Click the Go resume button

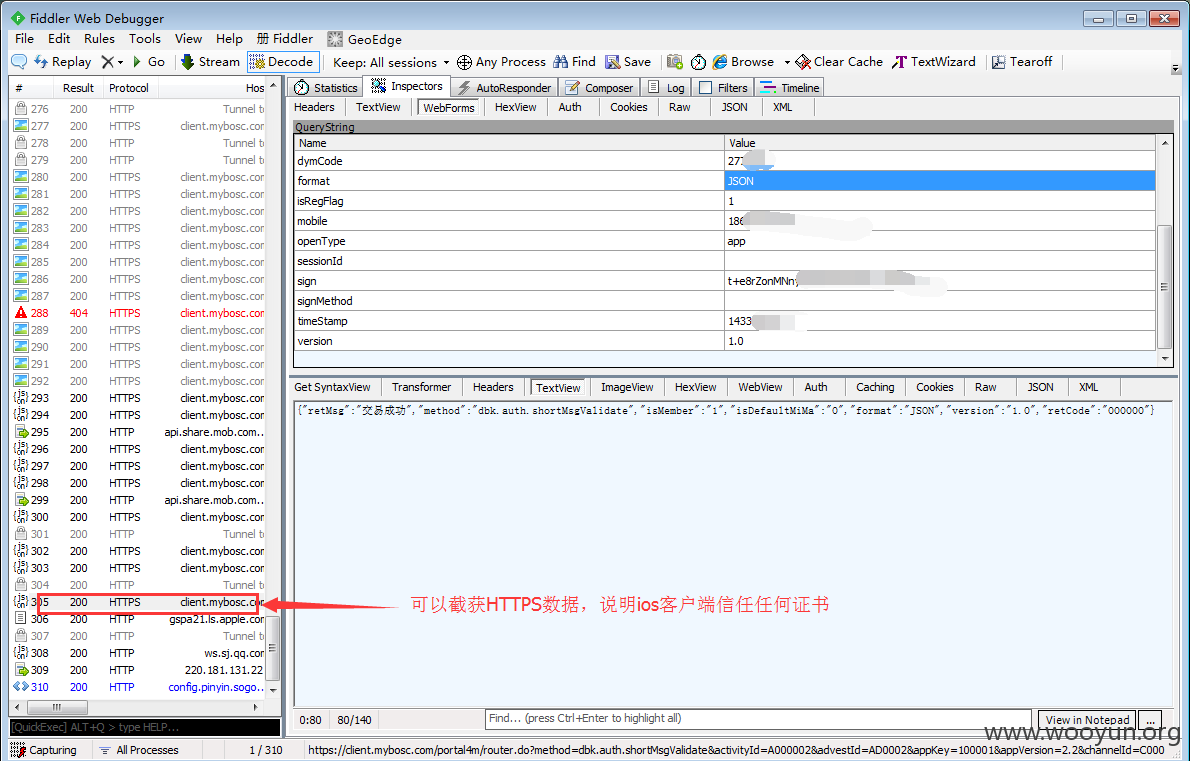coord(149,61)
